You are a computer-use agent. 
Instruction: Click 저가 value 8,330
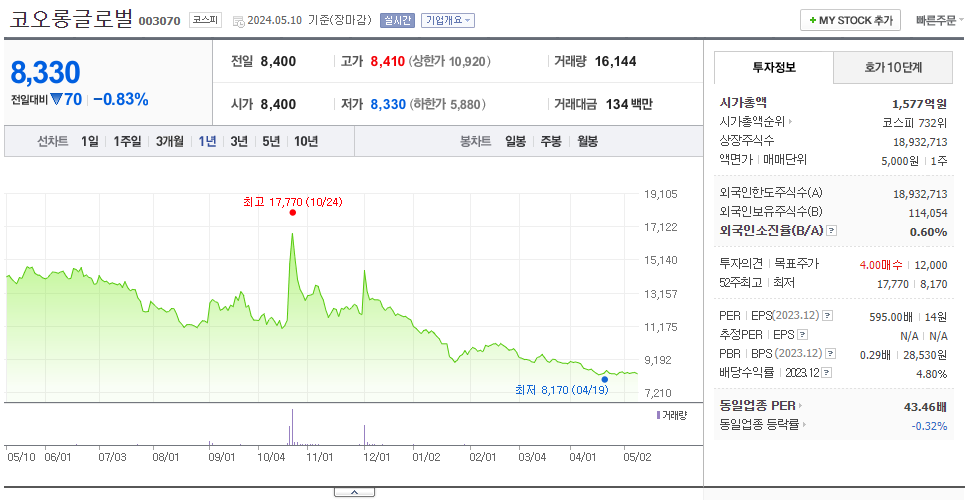coord(388,104)
